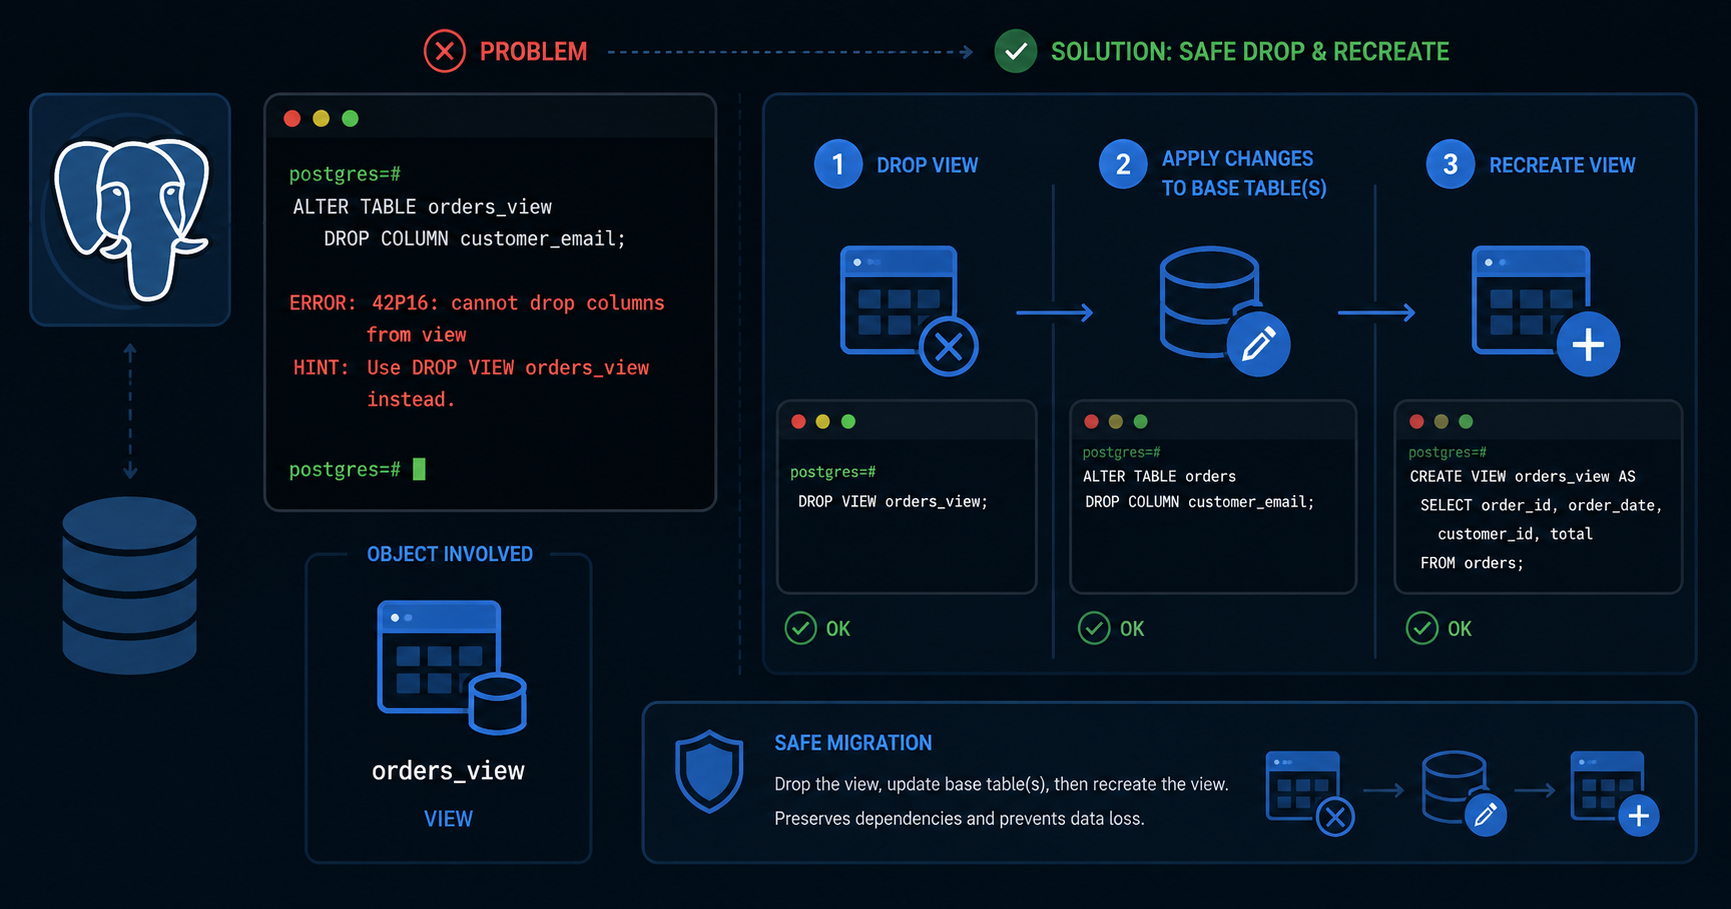Click the OK checkmark under the APPLY CHANGES step
The height and width of the screenshot is (909, 1731).
click(x=1094, y=628)
